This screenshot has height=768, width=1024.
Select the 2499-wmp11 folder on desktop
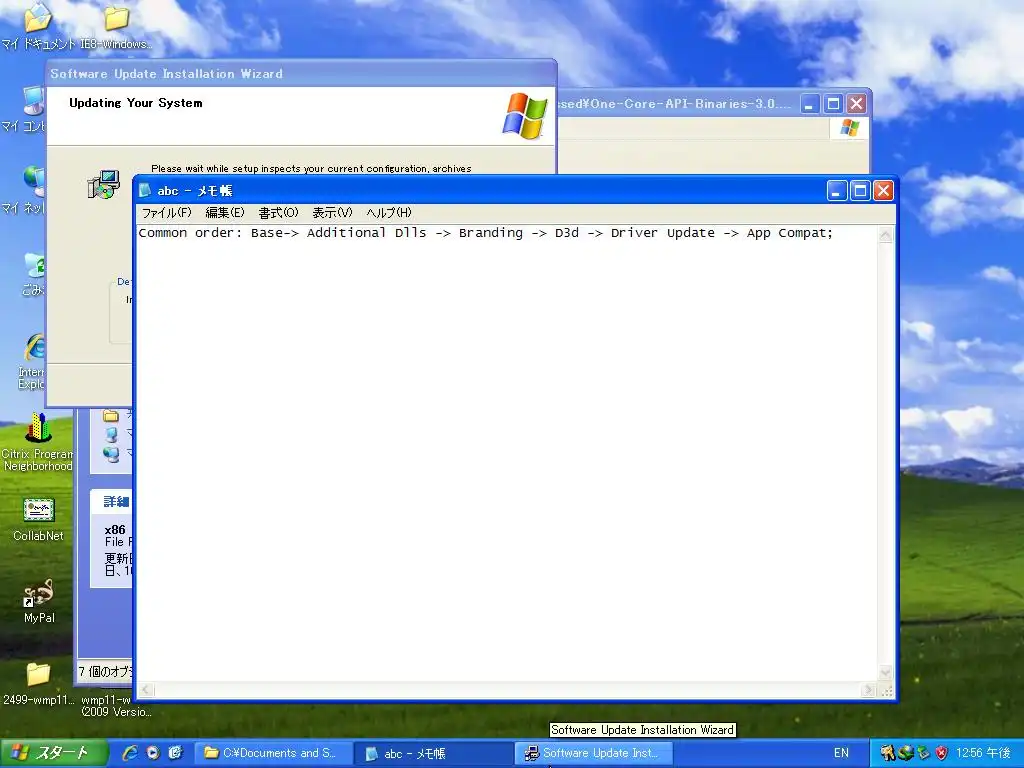[38, 683]
